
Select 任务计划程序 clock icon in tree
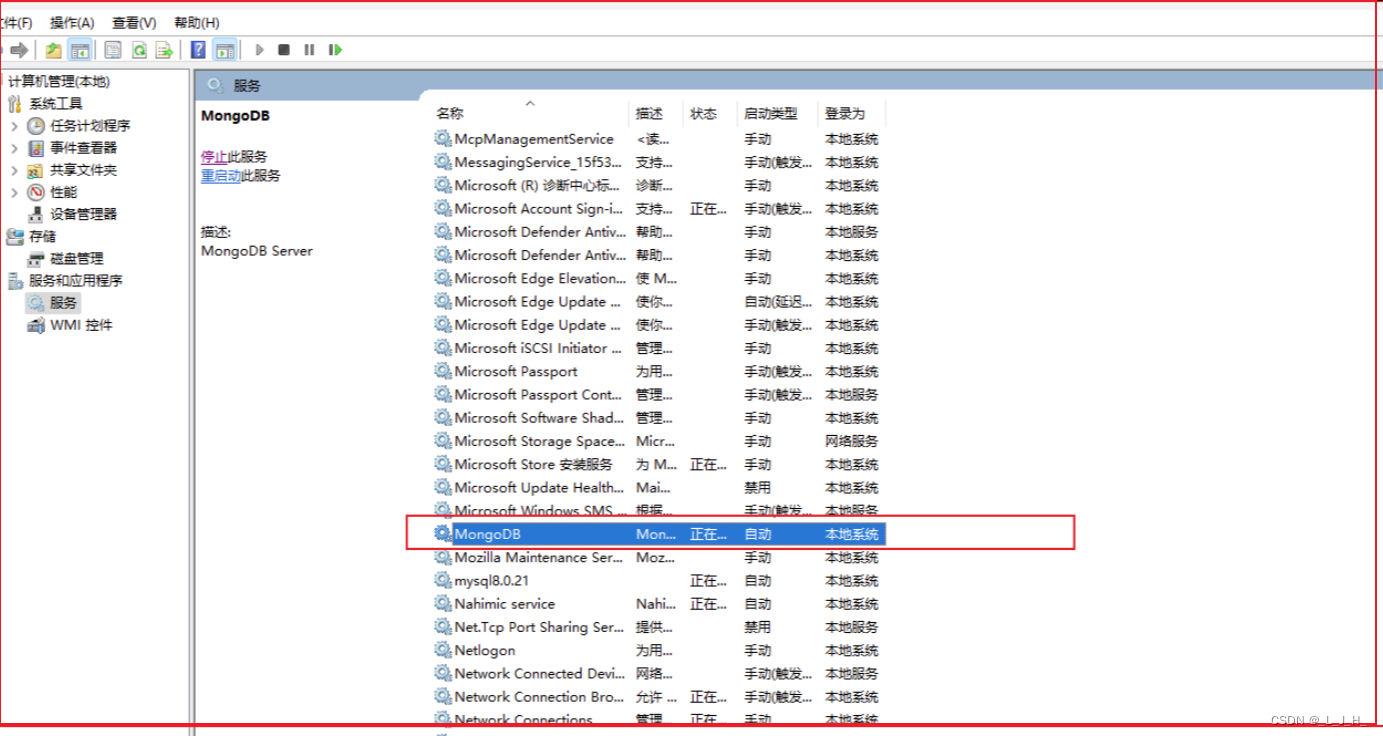pos(36,126)
